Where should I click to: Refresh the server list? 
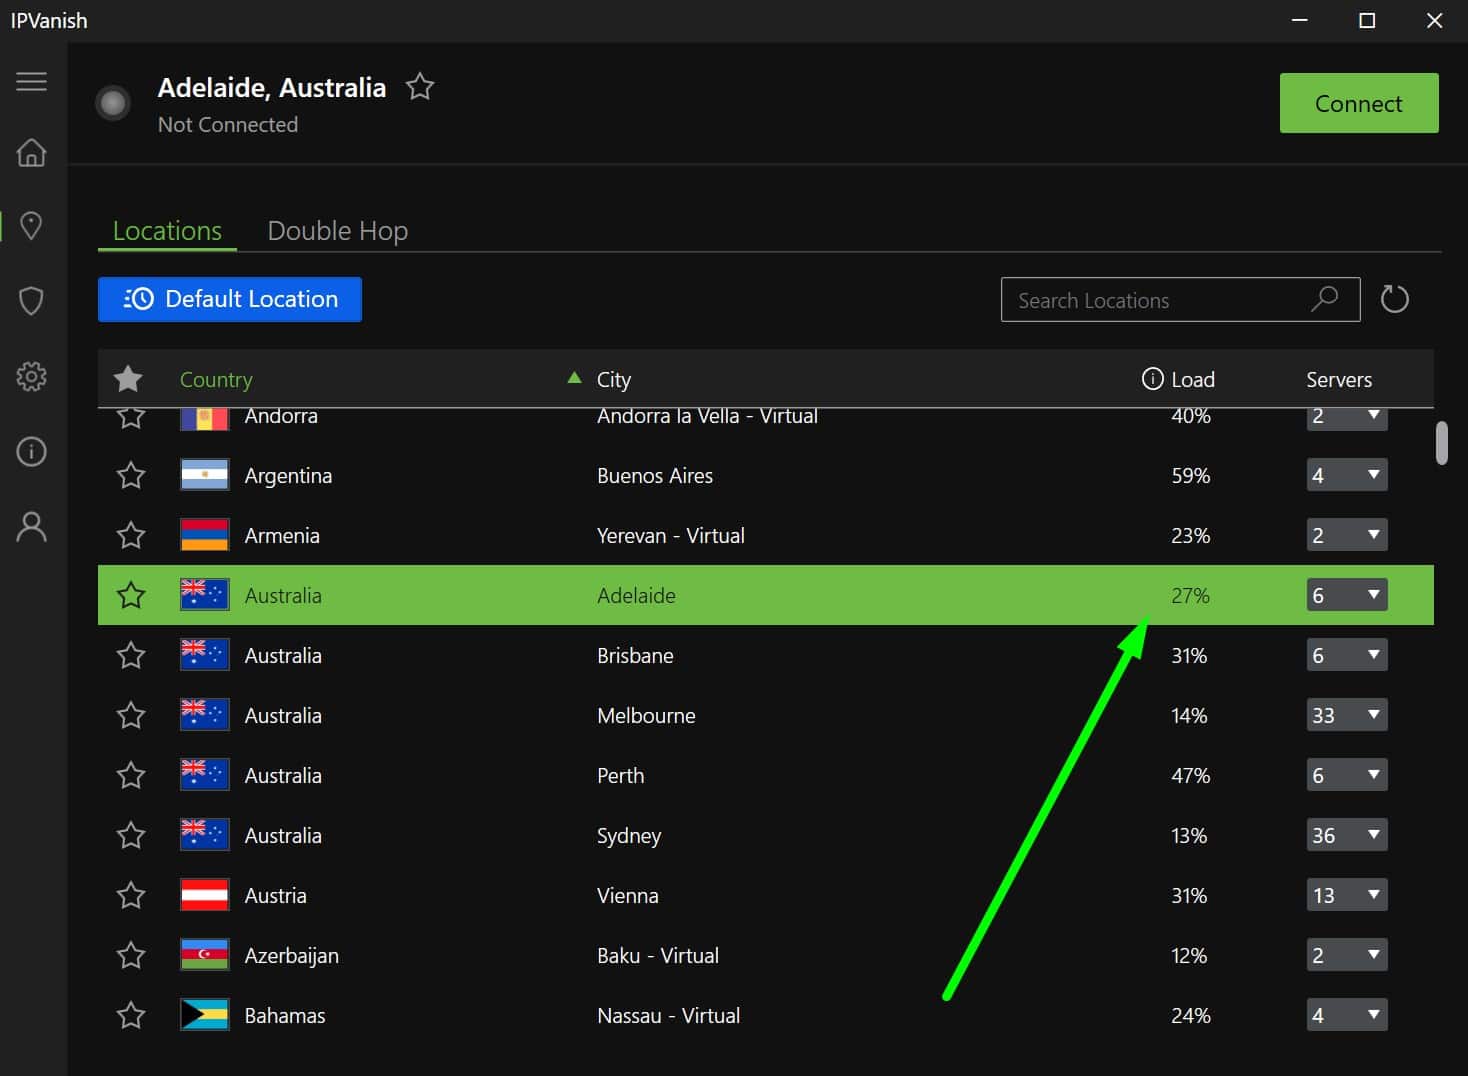1394,299
